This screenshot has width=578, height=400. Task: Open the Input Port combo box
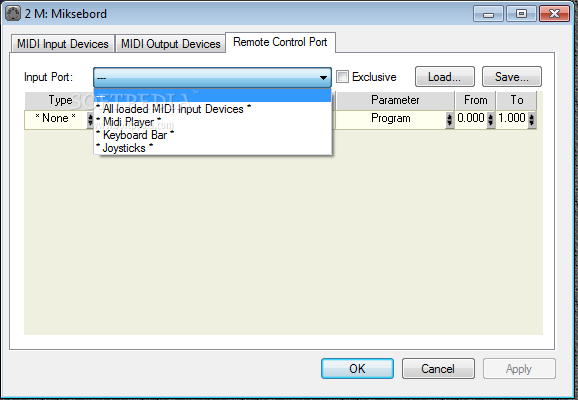click(x=212, y=77)
